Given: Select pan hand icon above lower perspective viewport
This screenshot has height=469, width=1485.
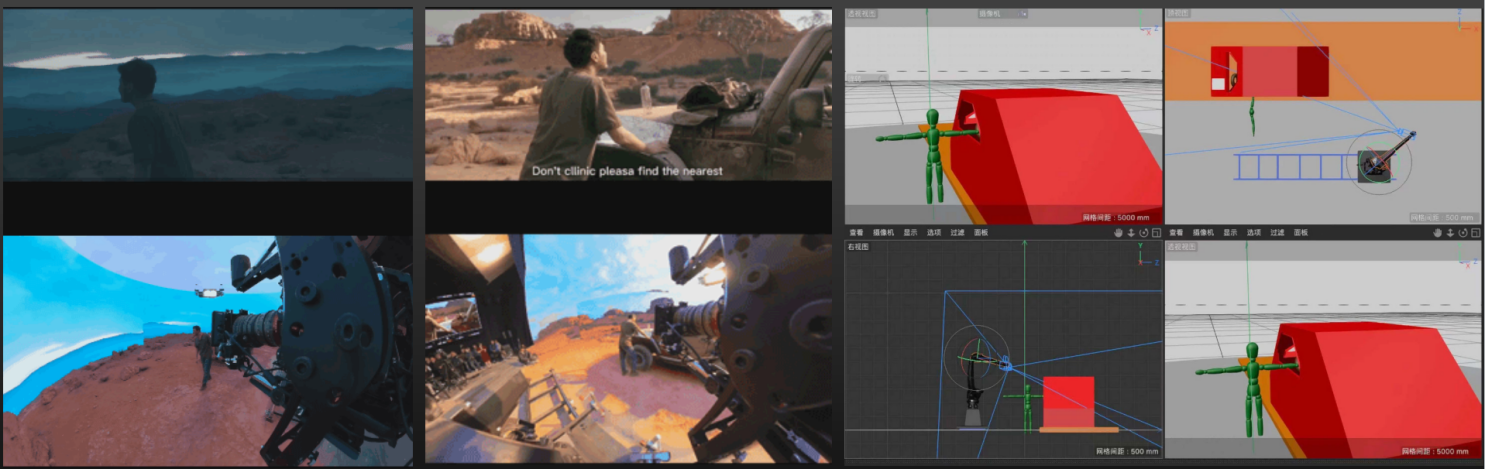Looking at the screenshot, I should 1437,232.
